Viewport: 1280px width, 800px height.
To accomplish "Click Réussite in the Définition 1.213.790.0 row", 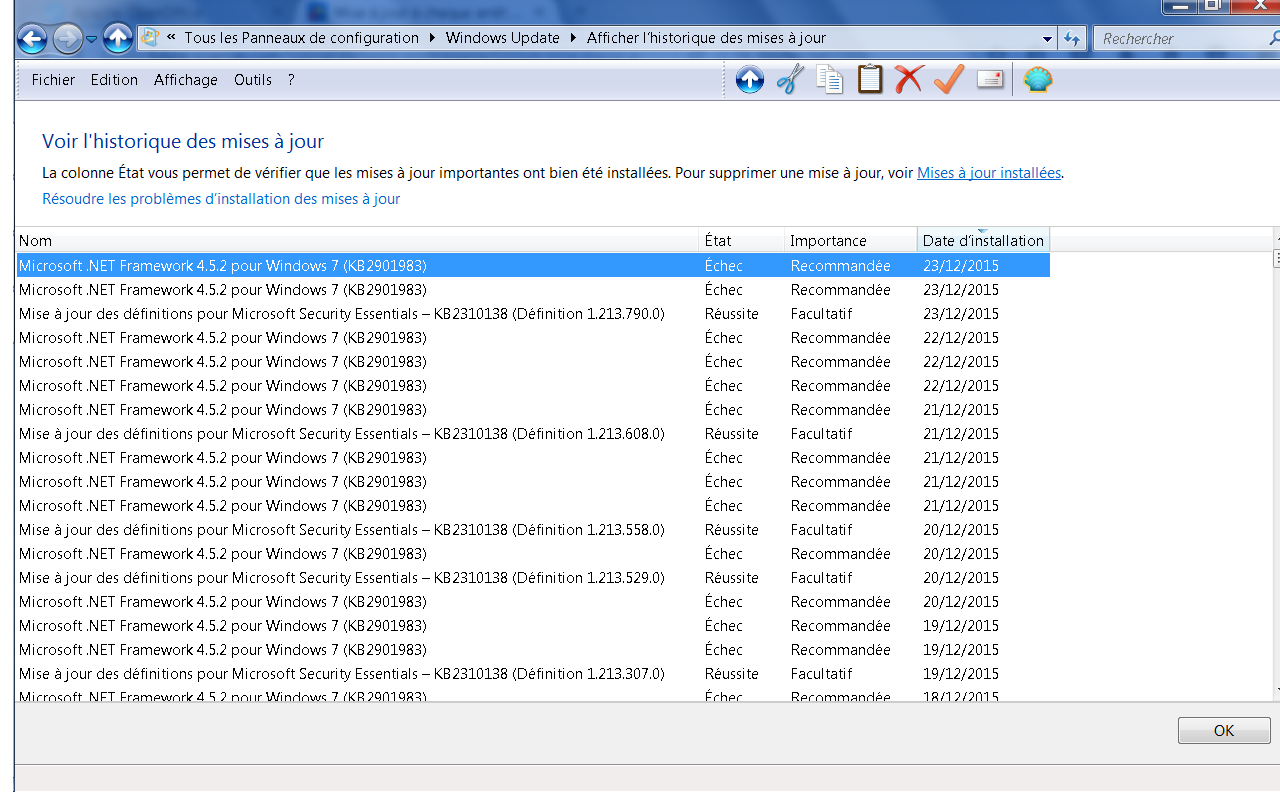I will point(732,314).
